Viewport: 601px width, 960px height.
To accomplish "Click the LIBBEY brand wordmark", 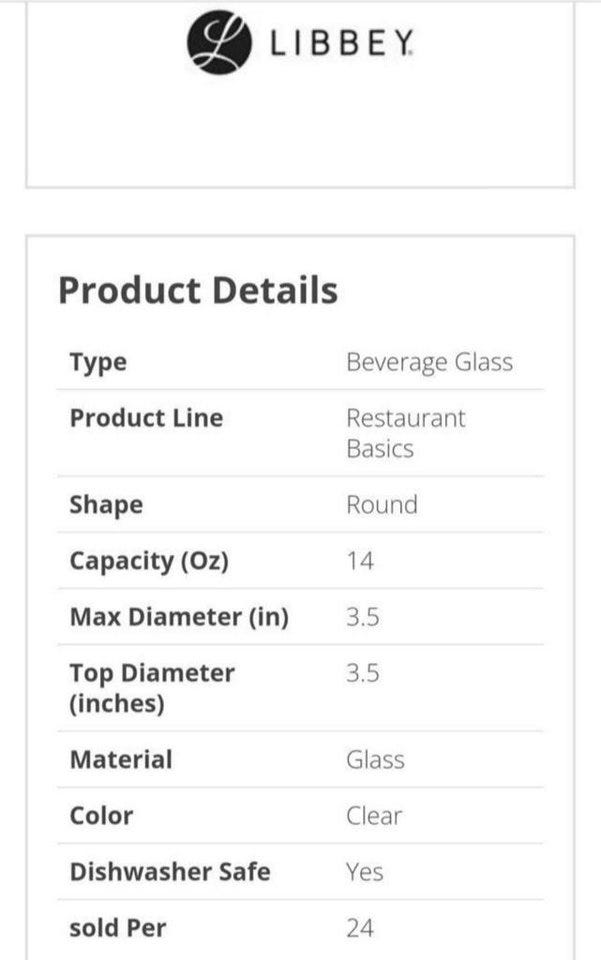I will click(x=339, y=43).
